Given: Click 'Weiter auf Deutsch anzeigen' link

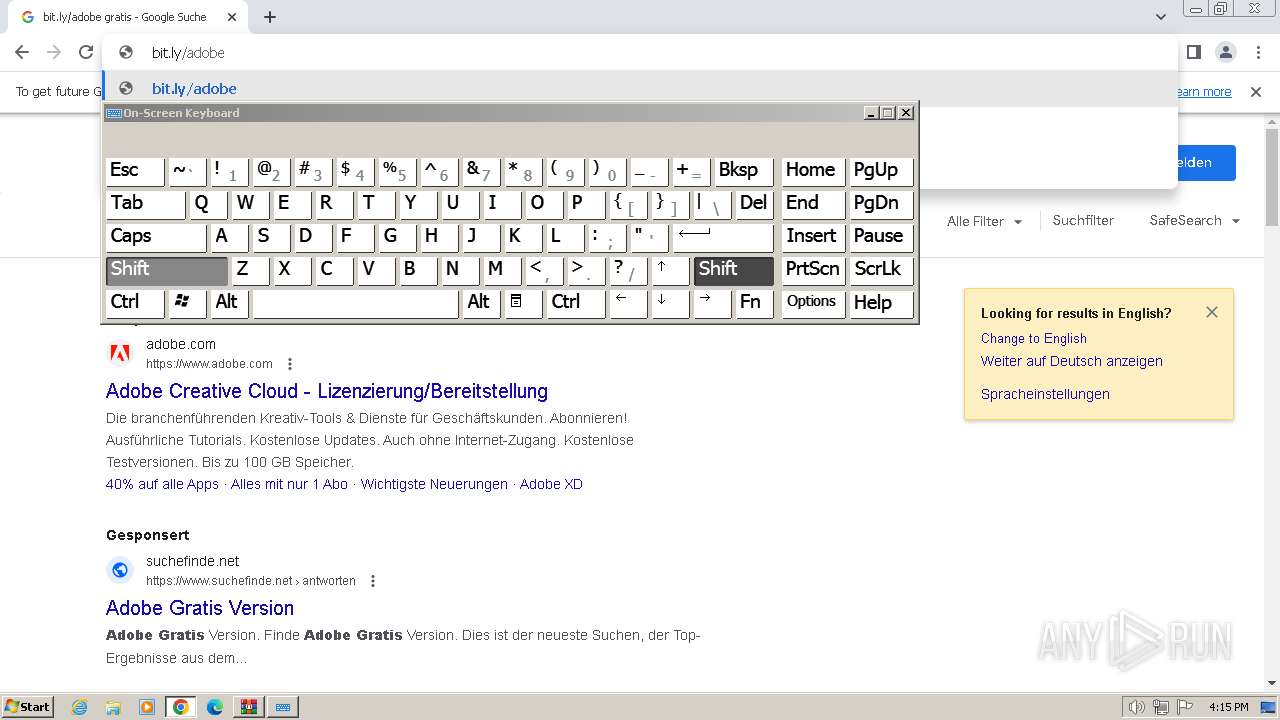Looking at the screenshot, I should coord(1072,361).
